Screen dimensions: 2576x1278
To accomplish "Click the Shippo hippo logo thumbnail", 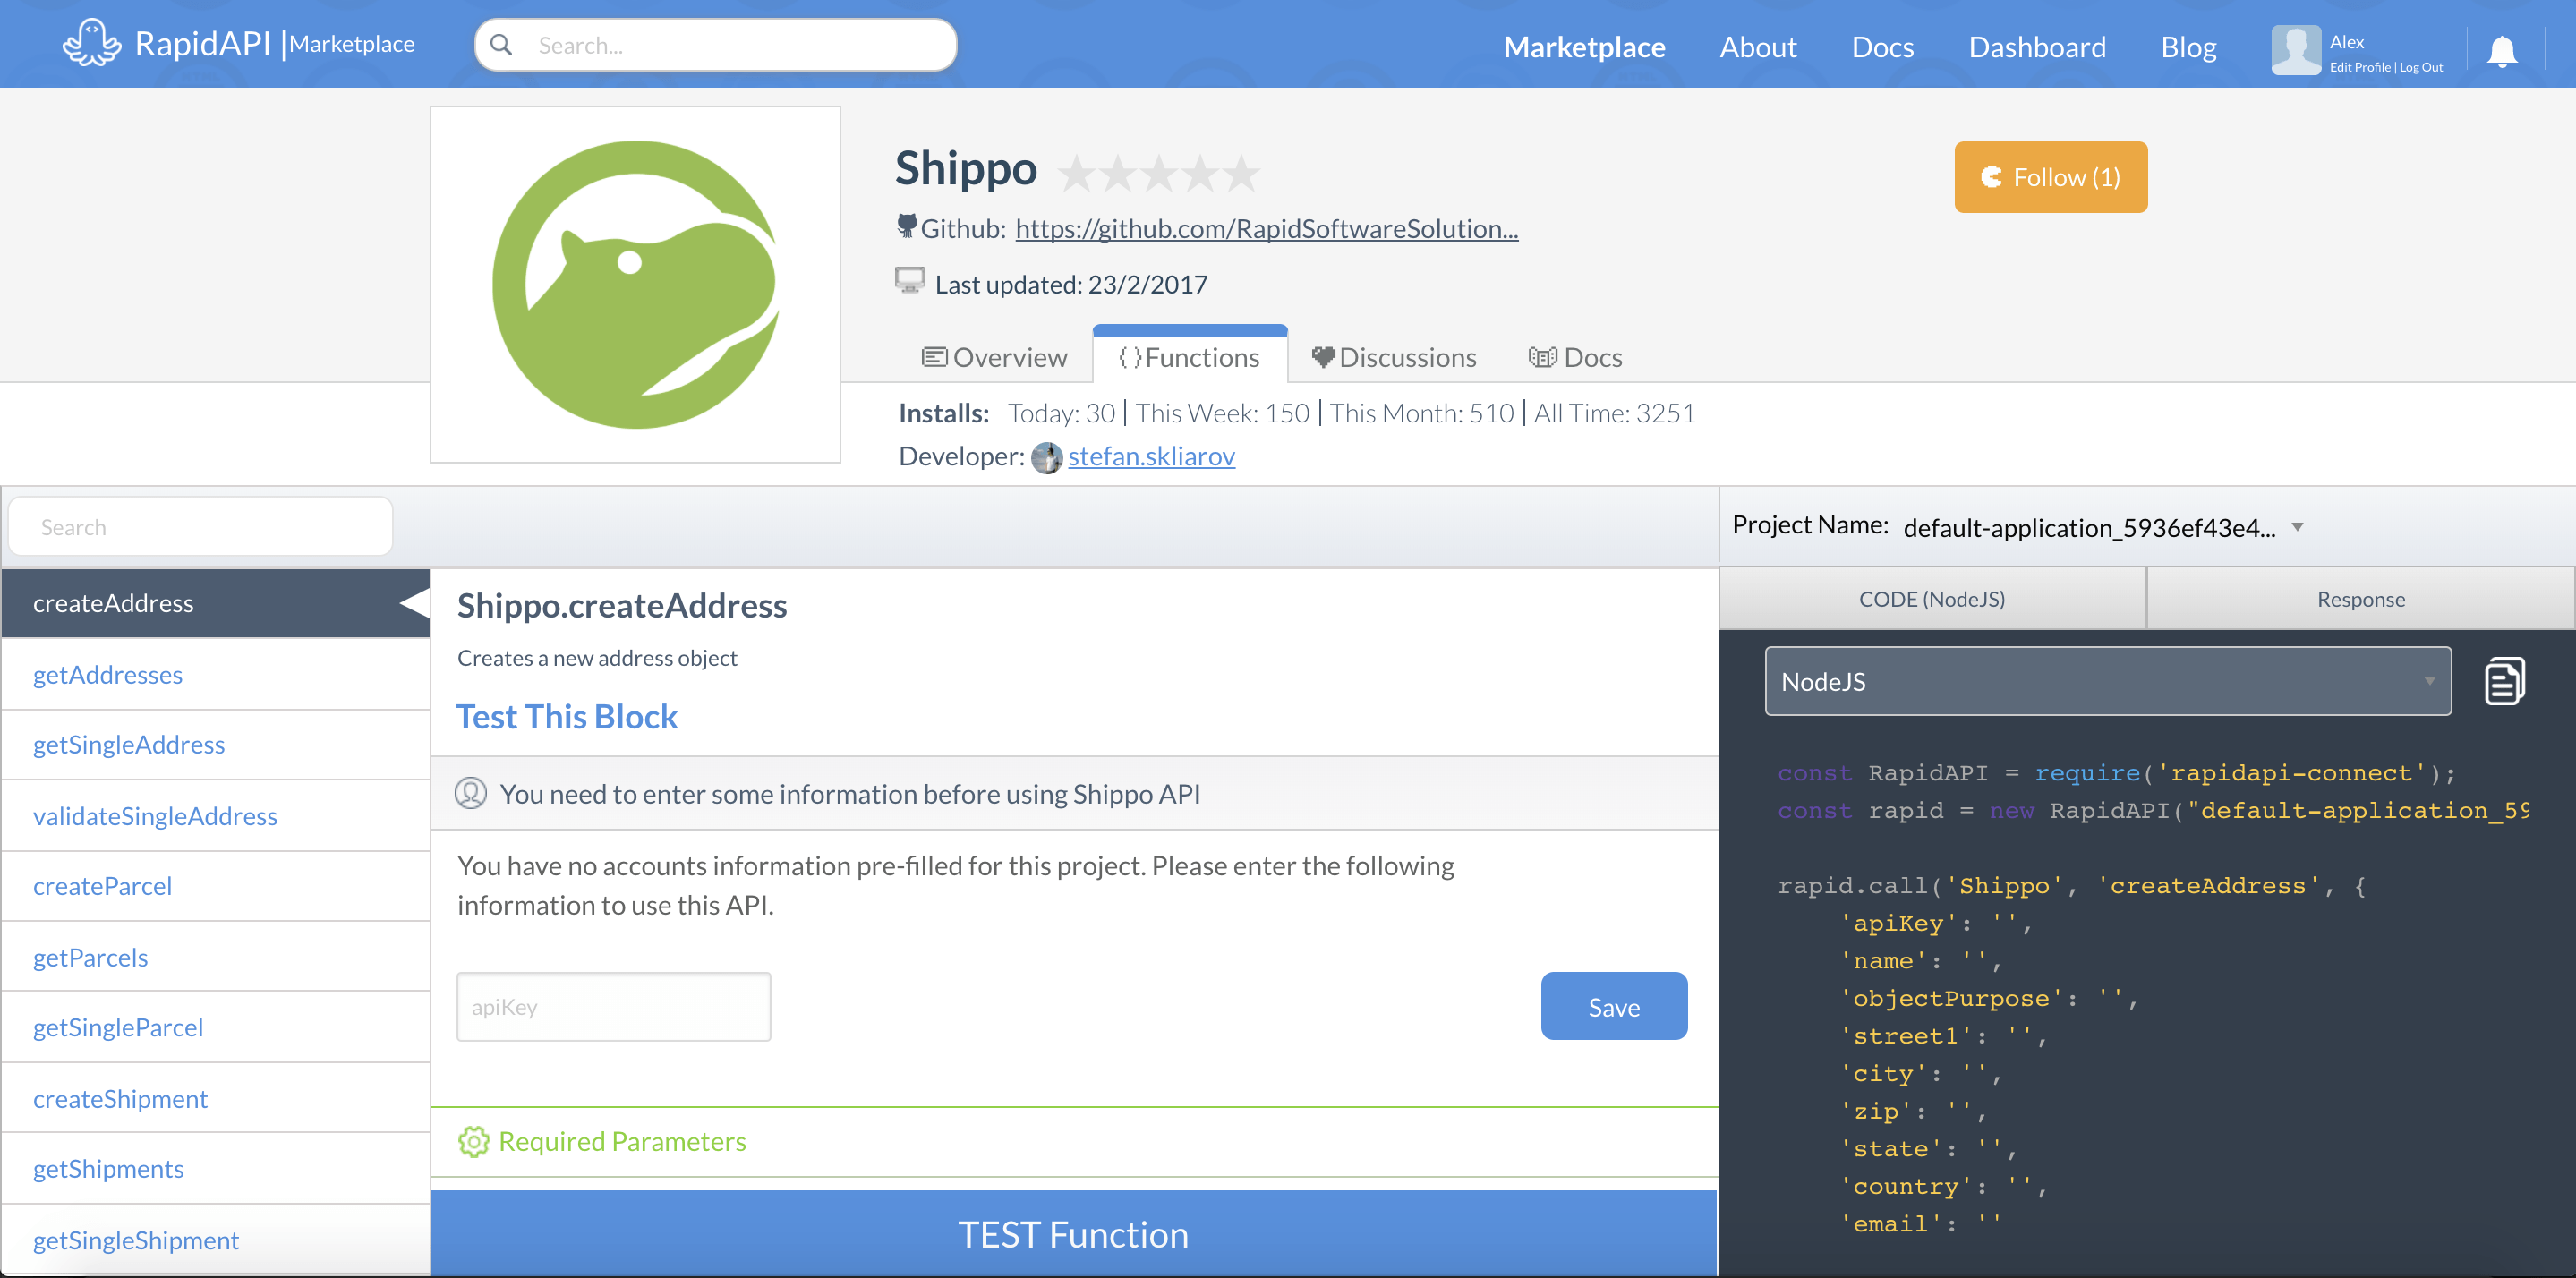I will 635,285.
